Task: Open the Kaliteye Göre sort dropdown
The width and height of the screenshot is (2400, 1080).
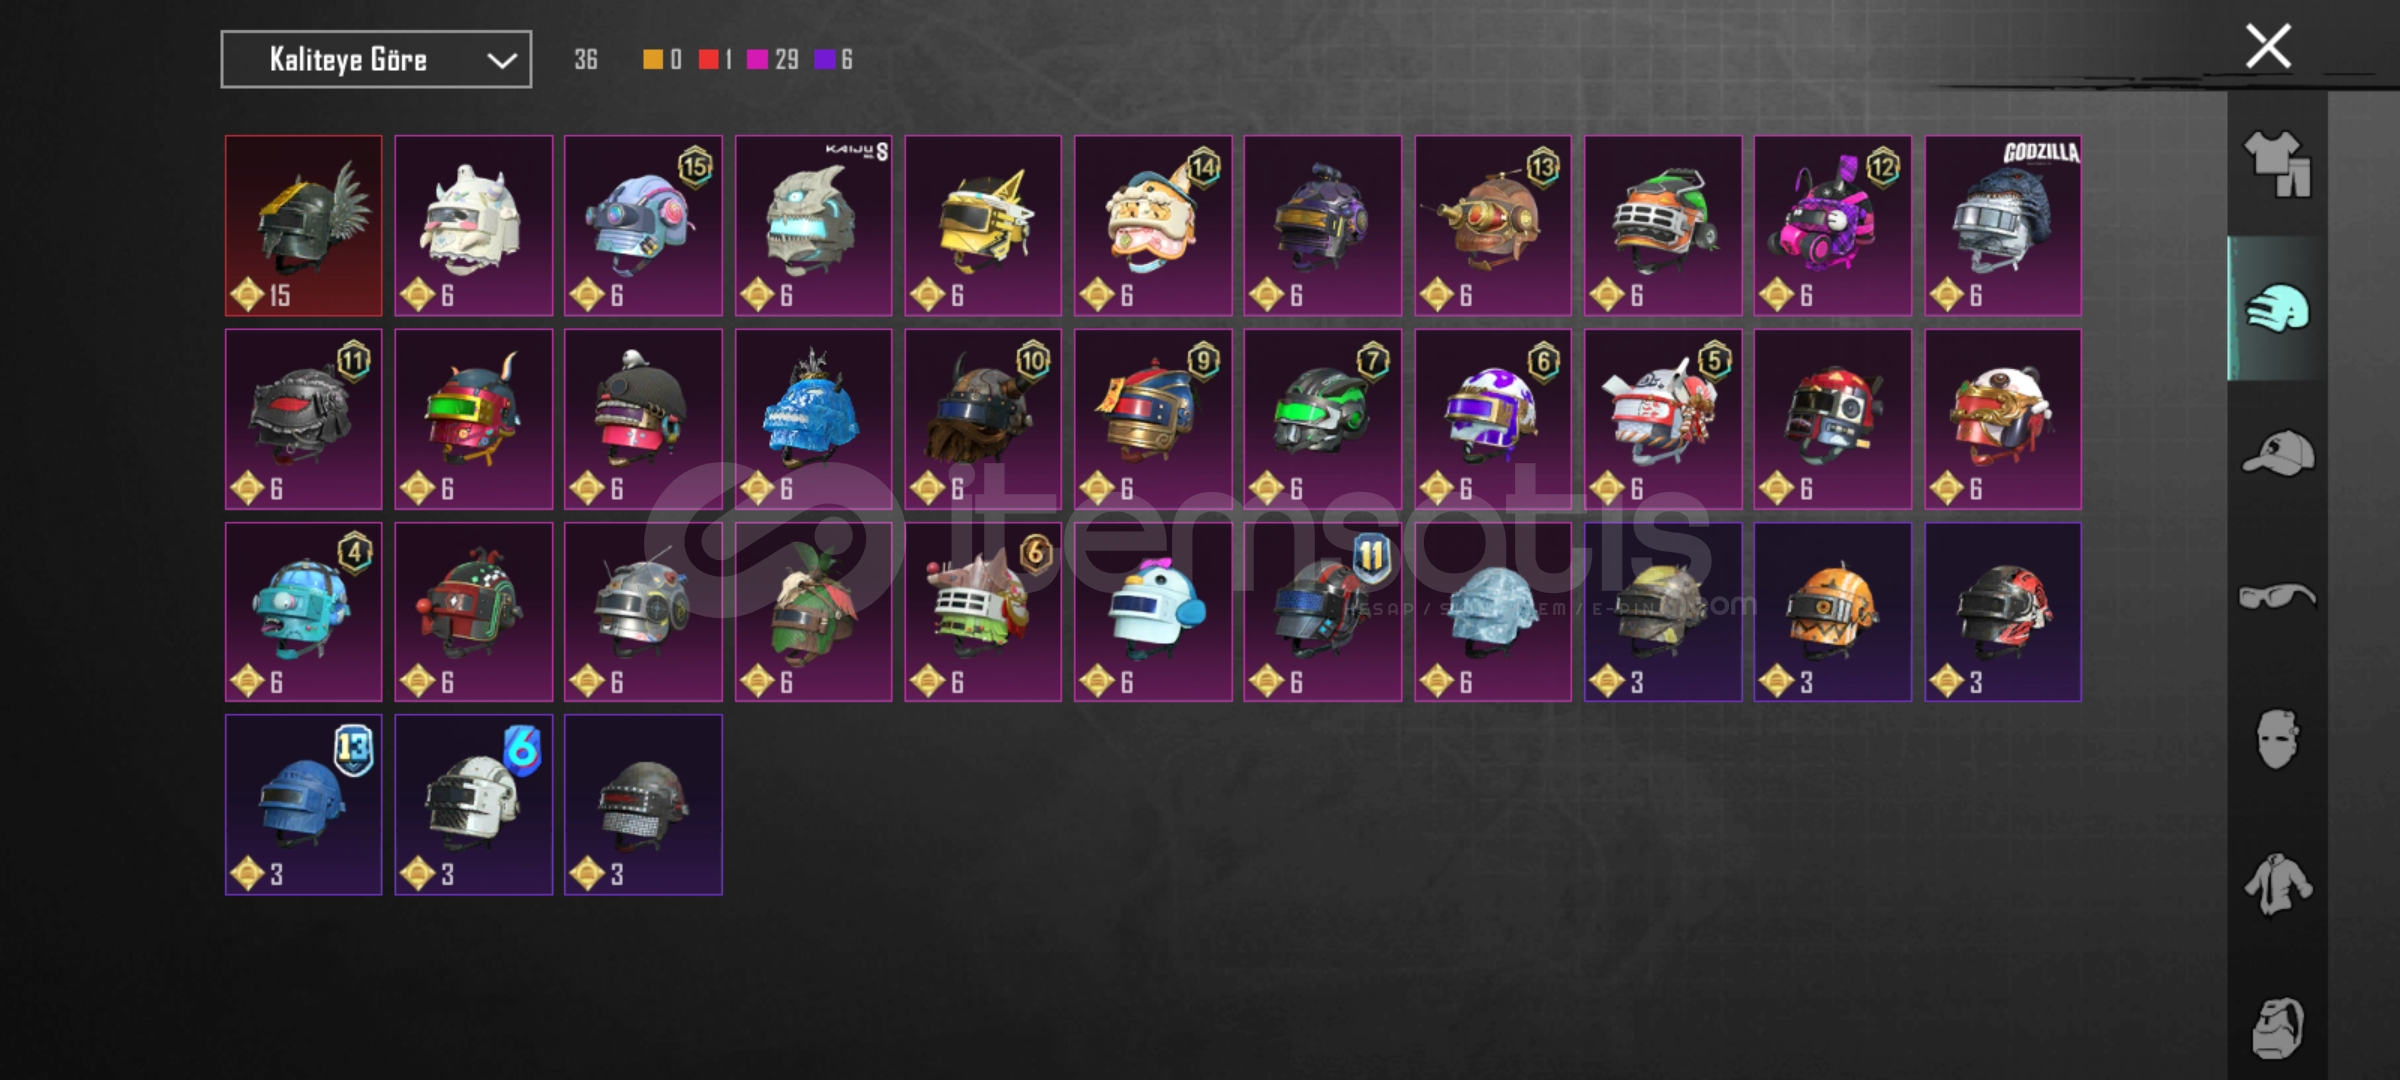Action: tap(376, 60)
